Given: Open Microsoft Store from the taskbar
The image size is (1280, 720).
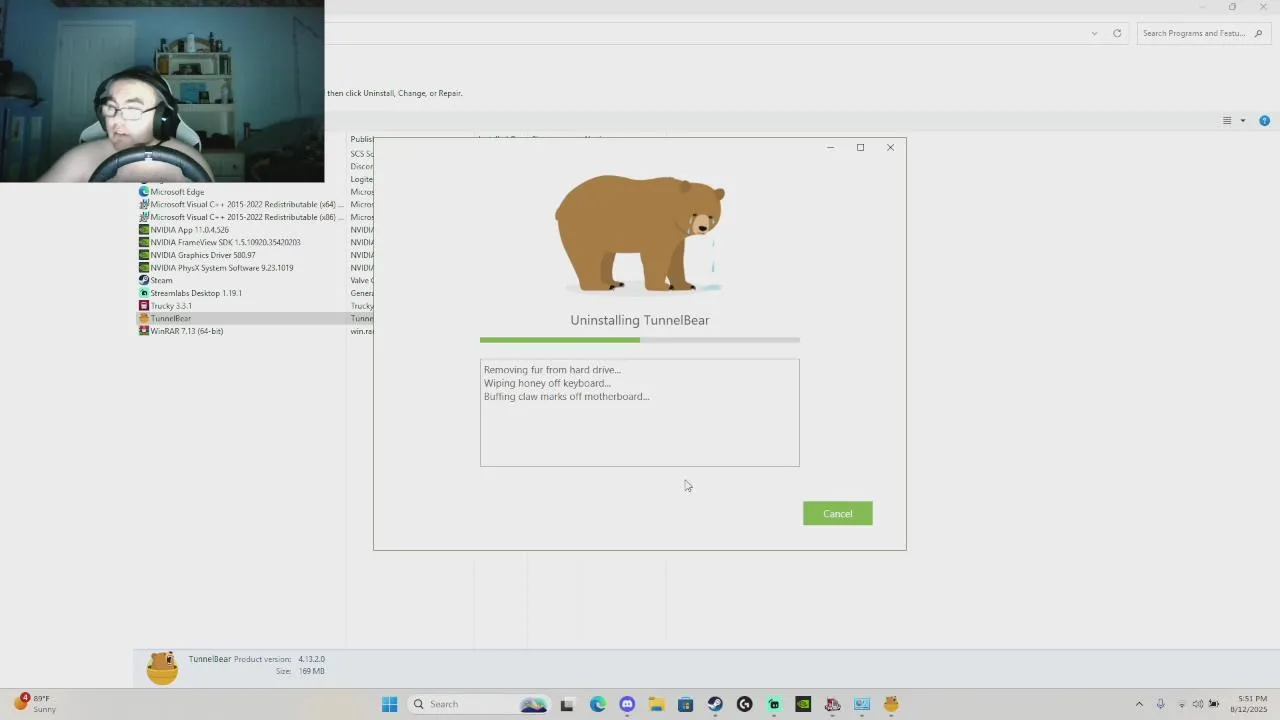Looking at the screenshot, I should 685,704.
